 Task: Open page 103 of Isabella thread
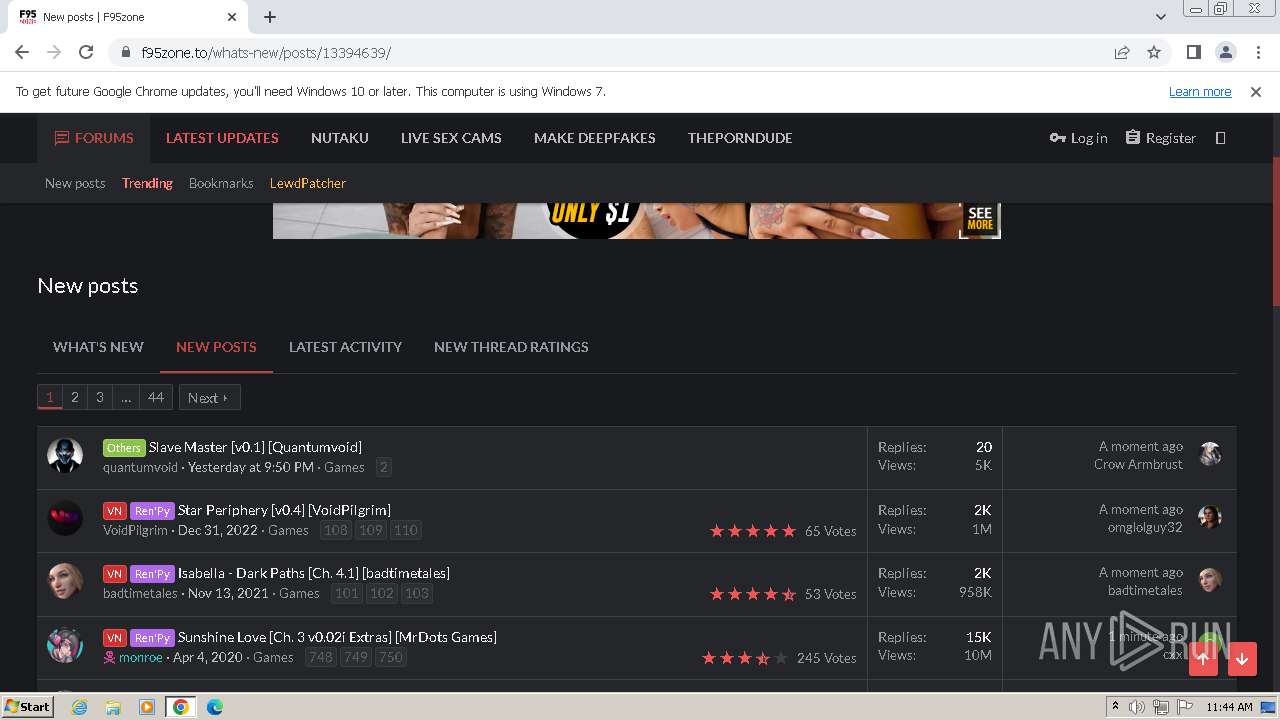click(417, 593)
